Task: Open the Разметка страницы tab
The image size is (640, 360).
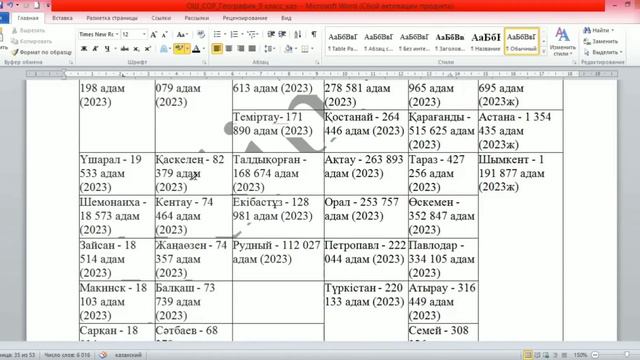Action: click(112, 18)
